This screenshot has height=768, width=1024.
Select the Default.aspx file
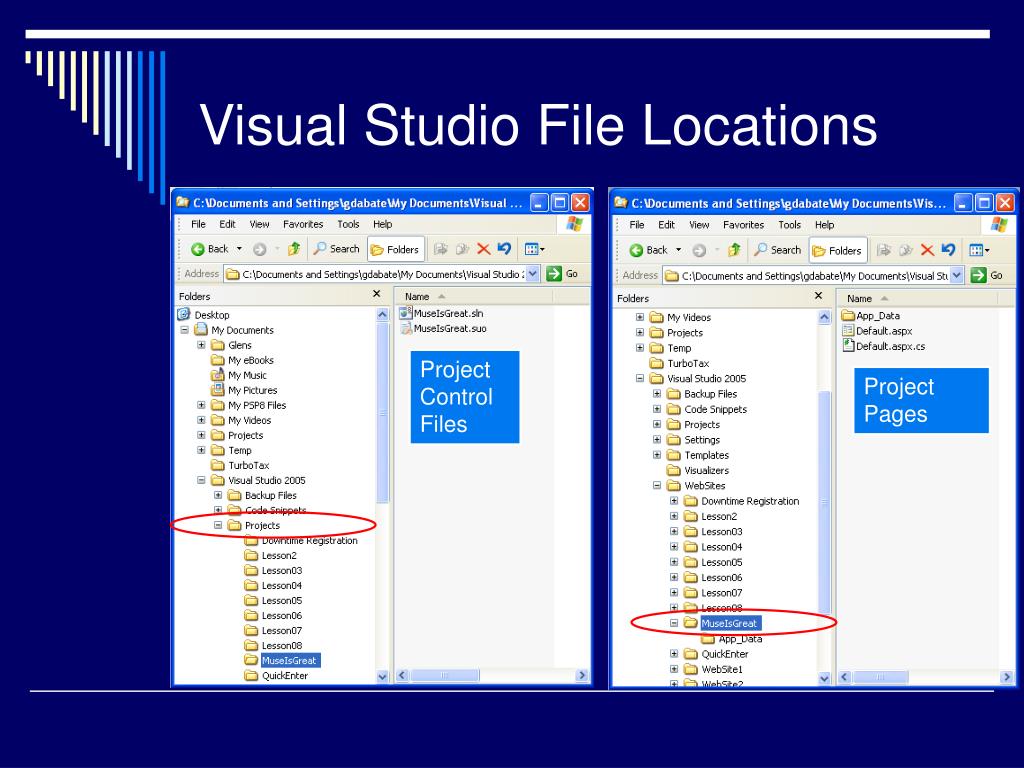[x=884, y=331]
